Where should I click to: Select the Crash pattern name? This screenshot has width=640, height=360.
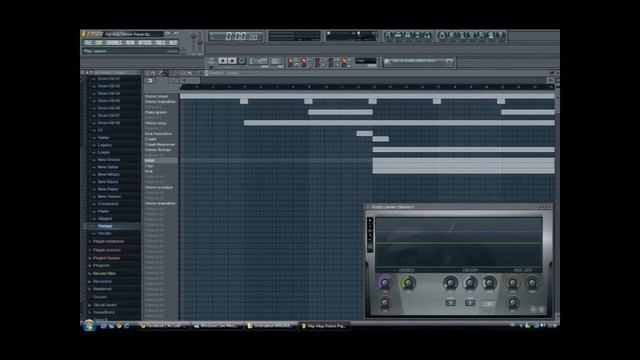[151, 139]
